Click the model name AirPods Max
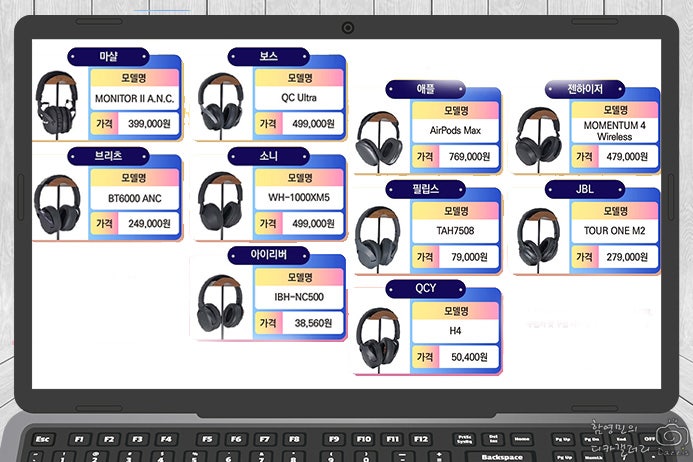The height and width of the screenshot is (462, 693). click(455, 130)
